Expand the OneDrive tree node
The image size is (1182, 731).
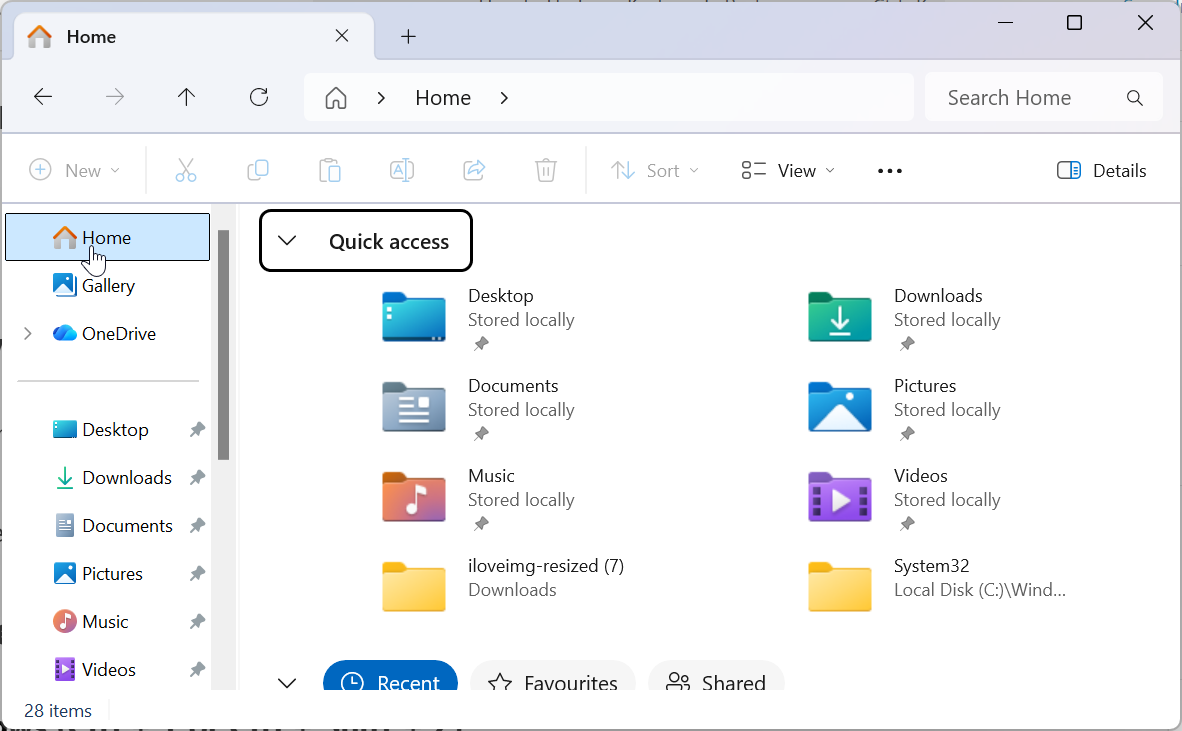click(x=28, y=333)
